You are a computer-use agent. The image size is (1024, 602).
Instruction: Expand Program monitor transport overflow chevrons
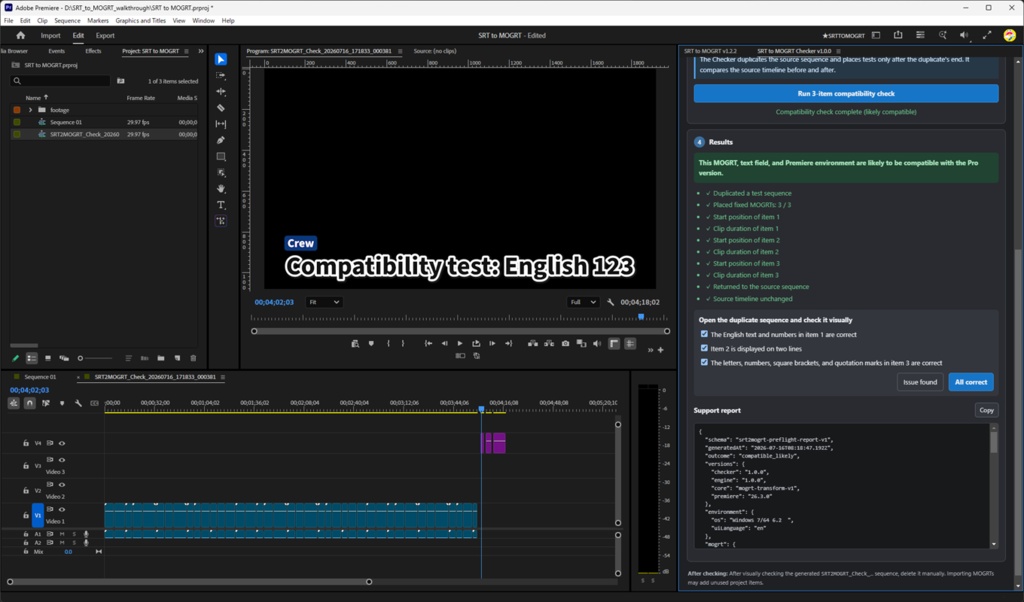[x=650, y=350]
